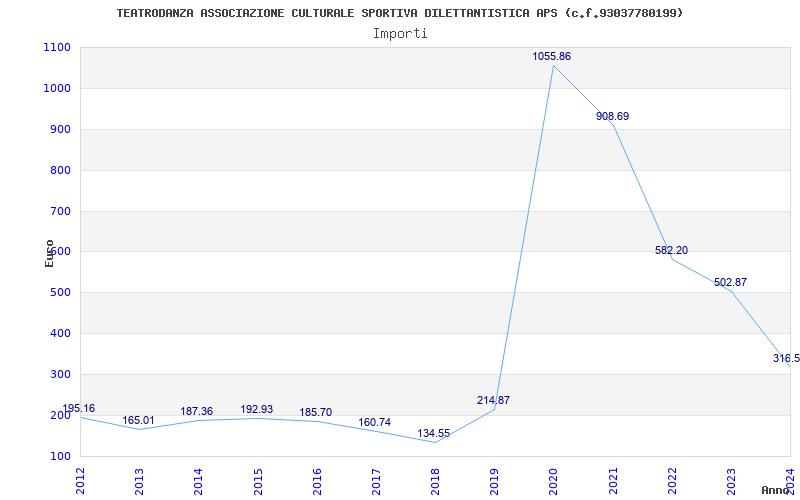The height and width of the screenshot is (500, 800).
Task: Click the 187.36 data label
Action: pos(196,411)
